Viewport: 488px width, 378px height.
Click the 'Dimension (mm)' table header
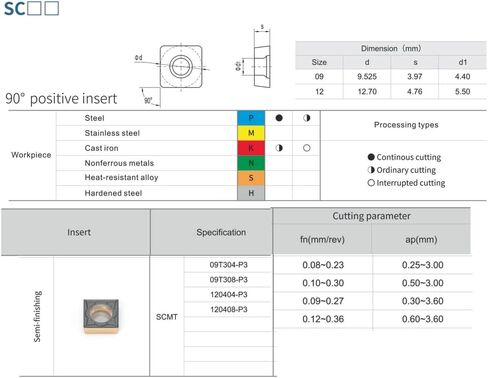[391, 48]
